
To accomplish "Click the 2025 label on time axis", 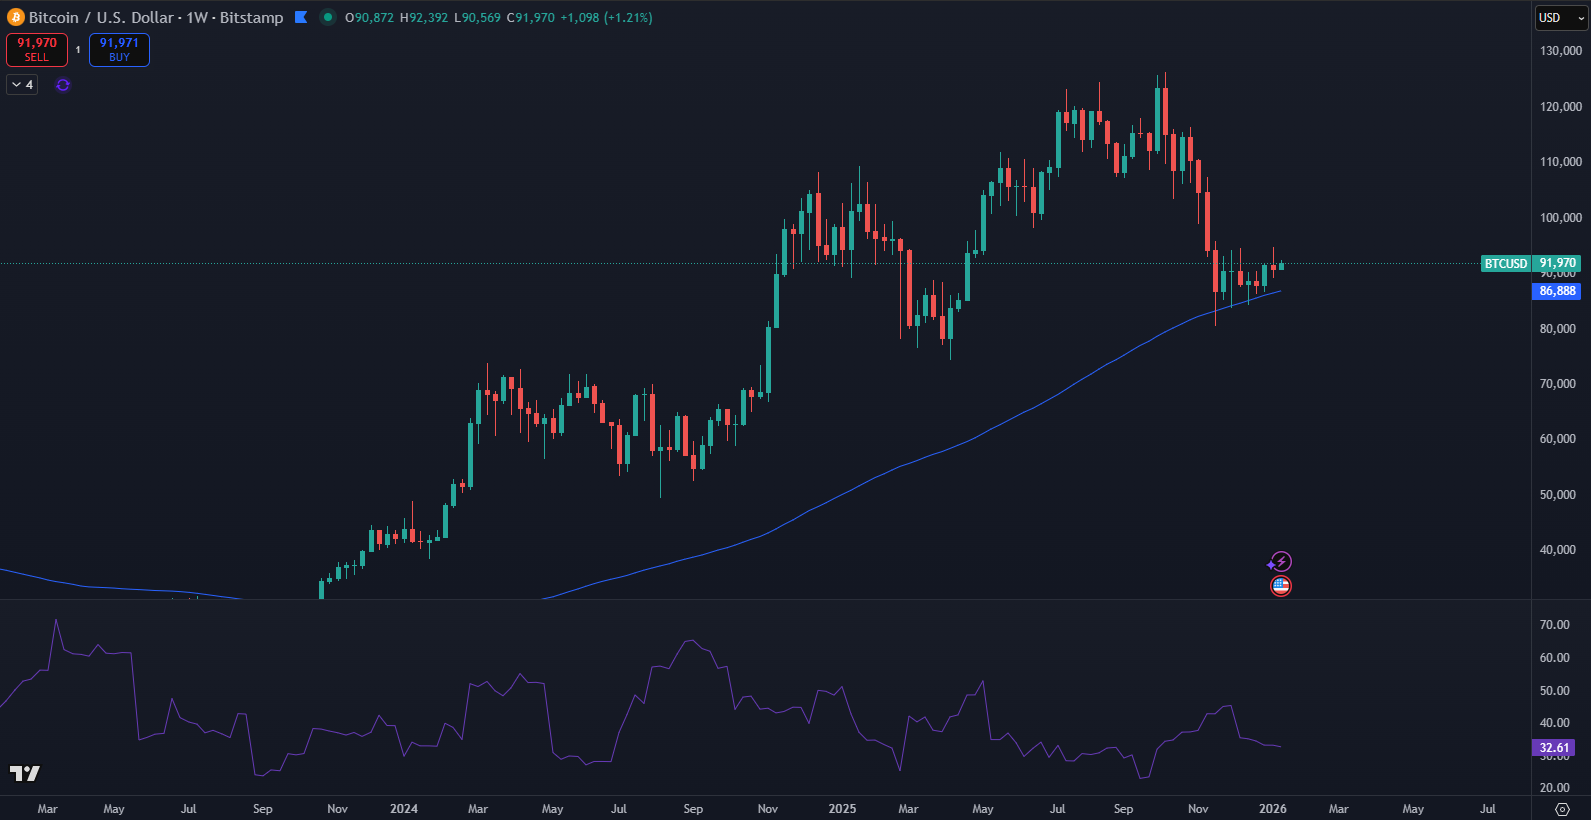I will (842, 809).
